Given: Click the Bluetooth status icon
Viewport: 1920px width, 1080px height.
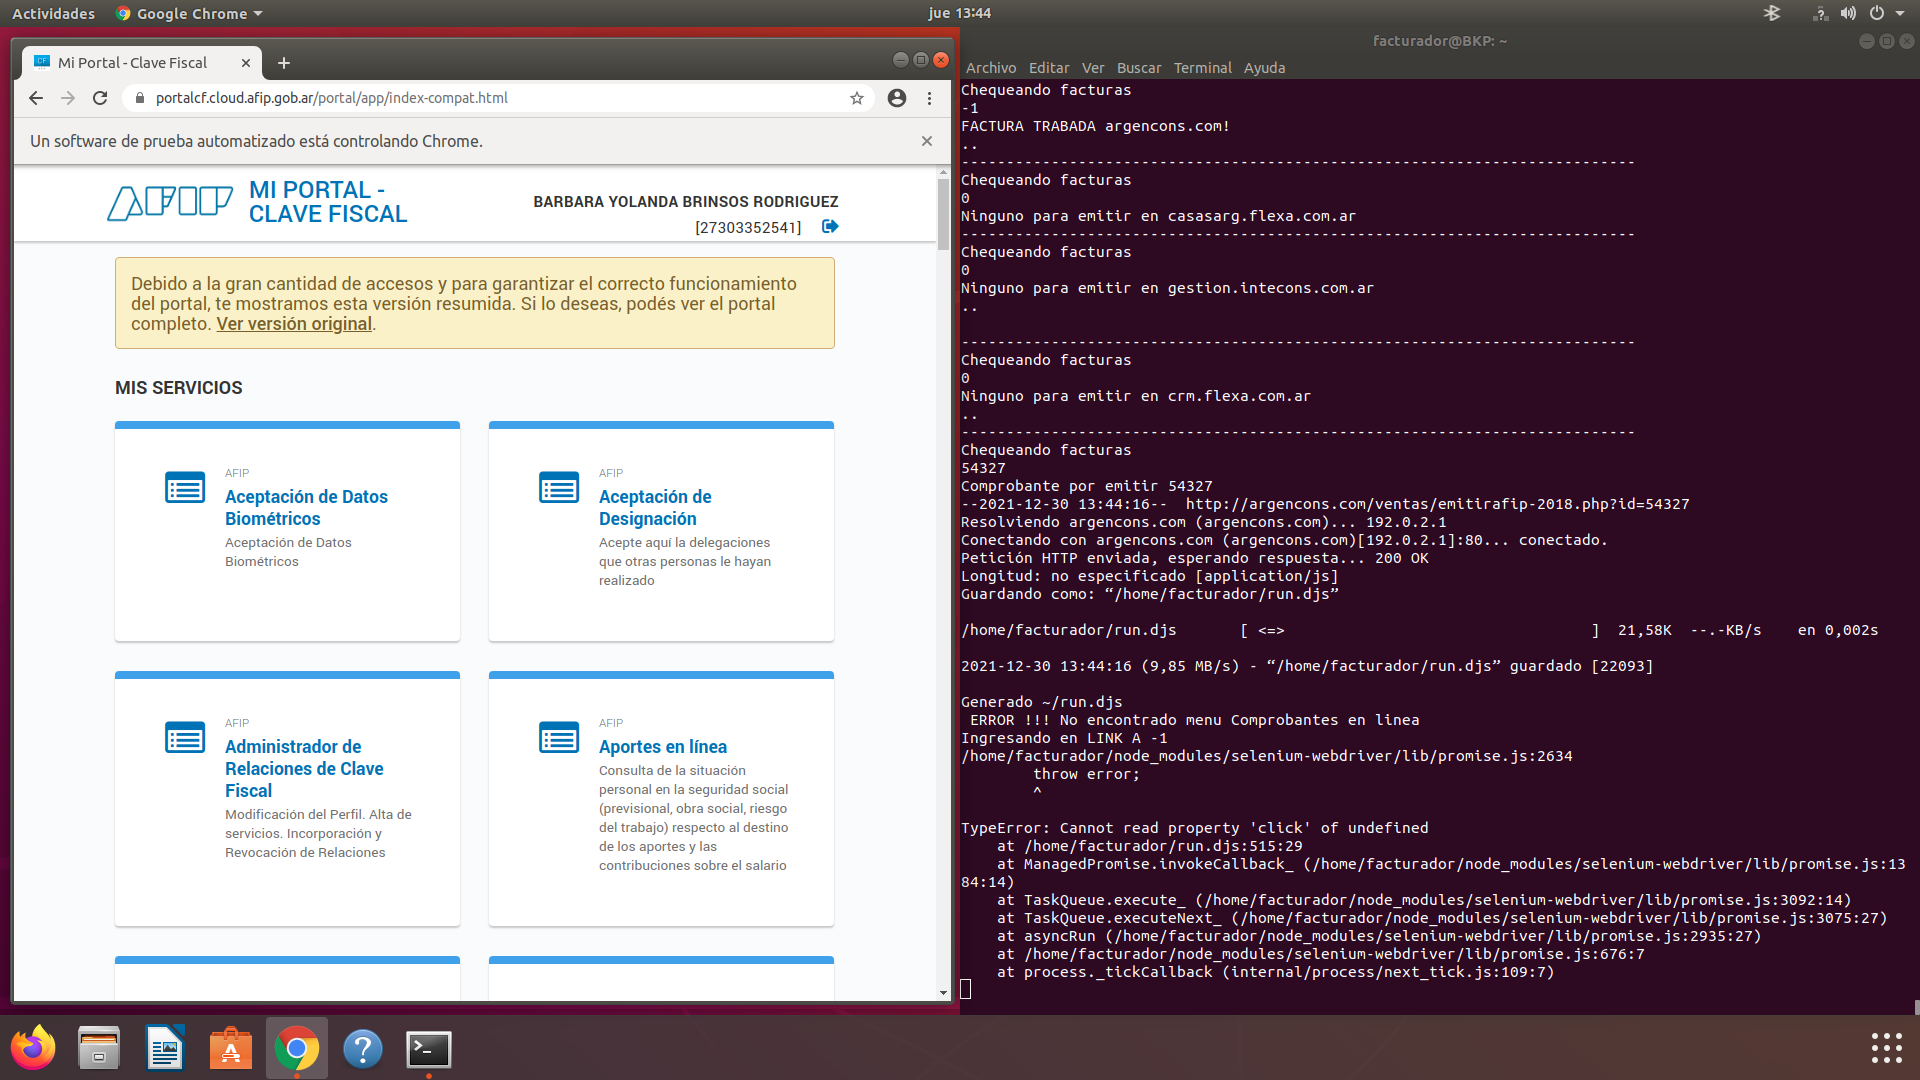Looking at the screenshot, I should point(1772,13).
